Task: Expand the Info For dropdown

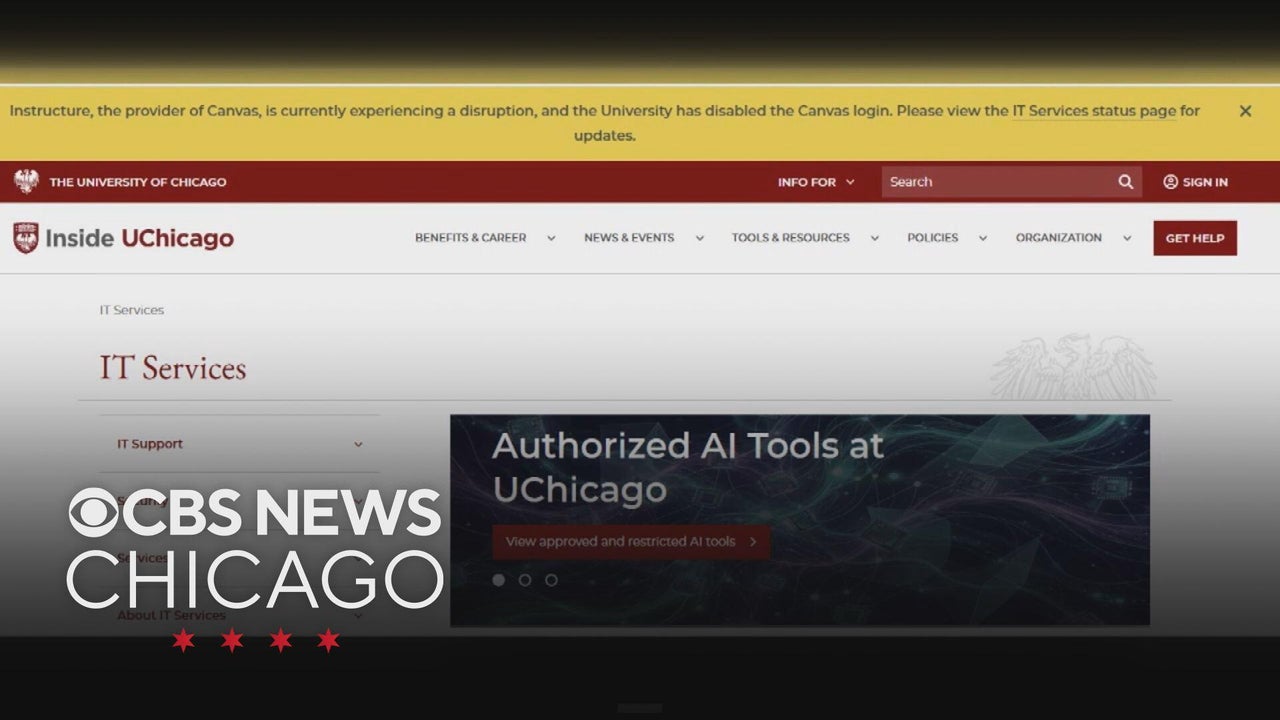Action: [816, 182]
